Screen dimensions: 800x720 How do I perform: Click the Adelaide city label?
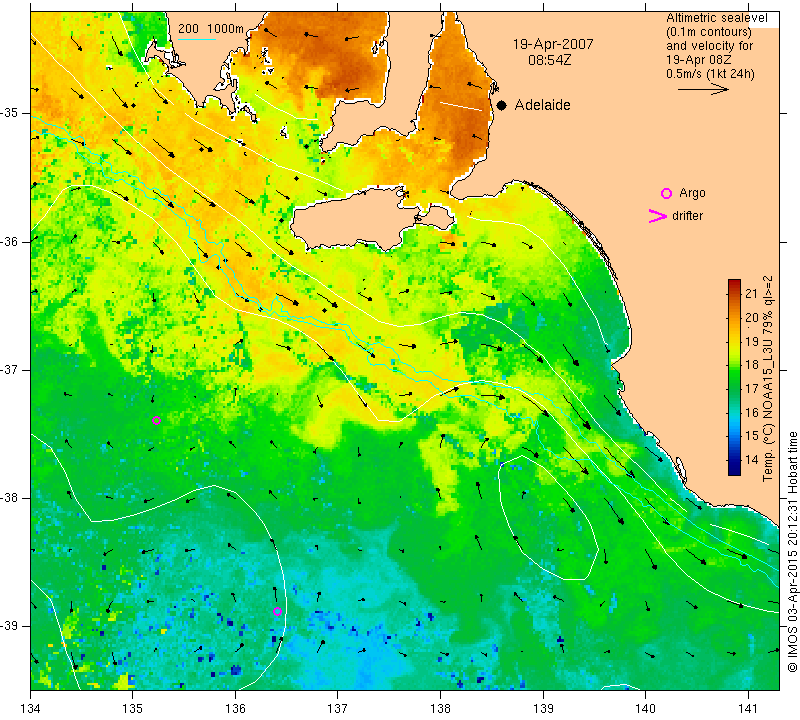pos(542,105)
